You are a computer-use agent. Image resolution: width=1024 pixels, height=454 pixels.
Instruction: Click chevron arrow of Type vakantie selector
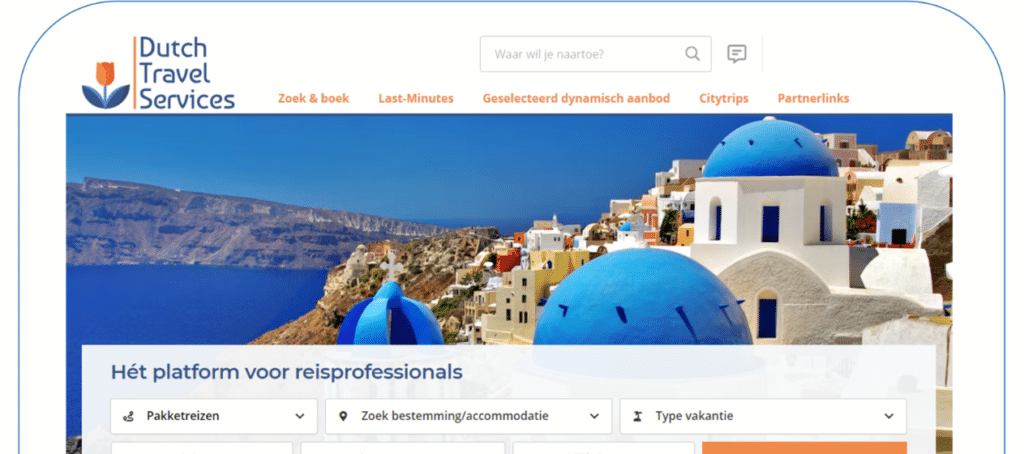(x=889, y=416)
